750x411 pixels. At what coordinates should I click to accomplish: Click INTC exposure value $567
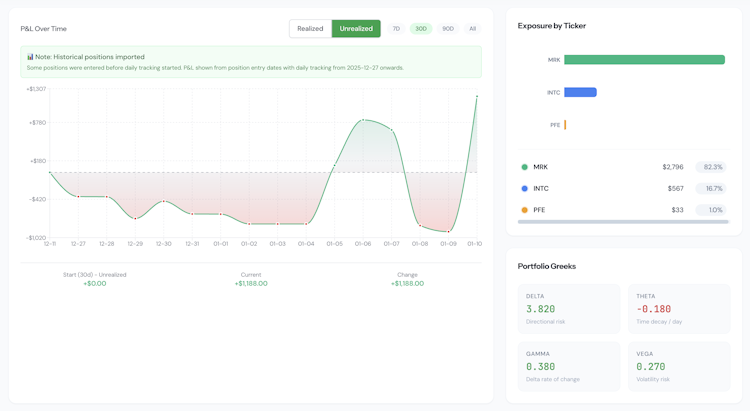pos(676,189)
